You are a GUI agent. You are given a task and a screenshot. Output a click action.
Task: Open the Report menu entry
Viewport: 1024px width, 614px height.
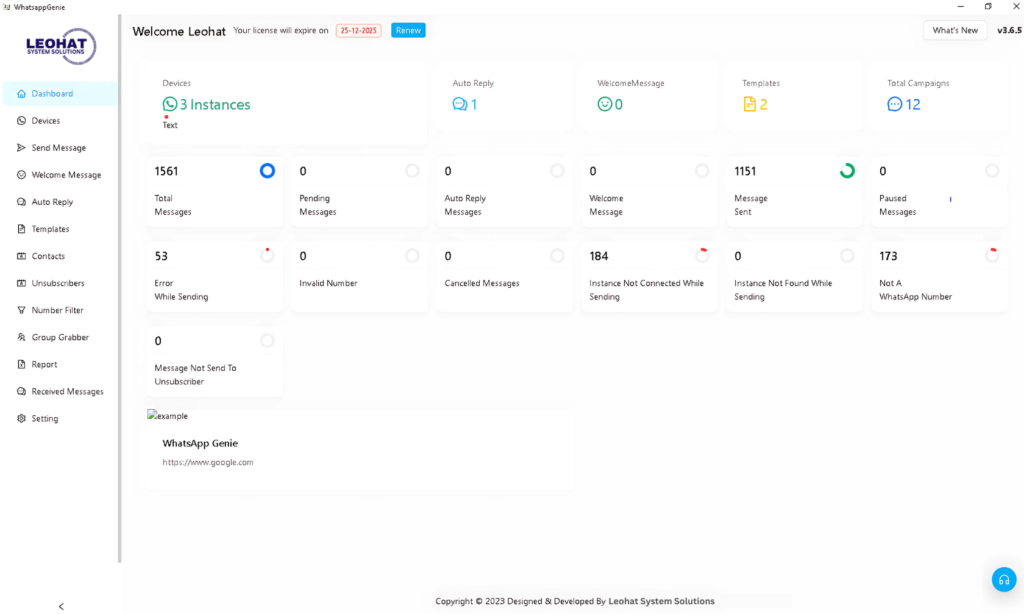60,364
